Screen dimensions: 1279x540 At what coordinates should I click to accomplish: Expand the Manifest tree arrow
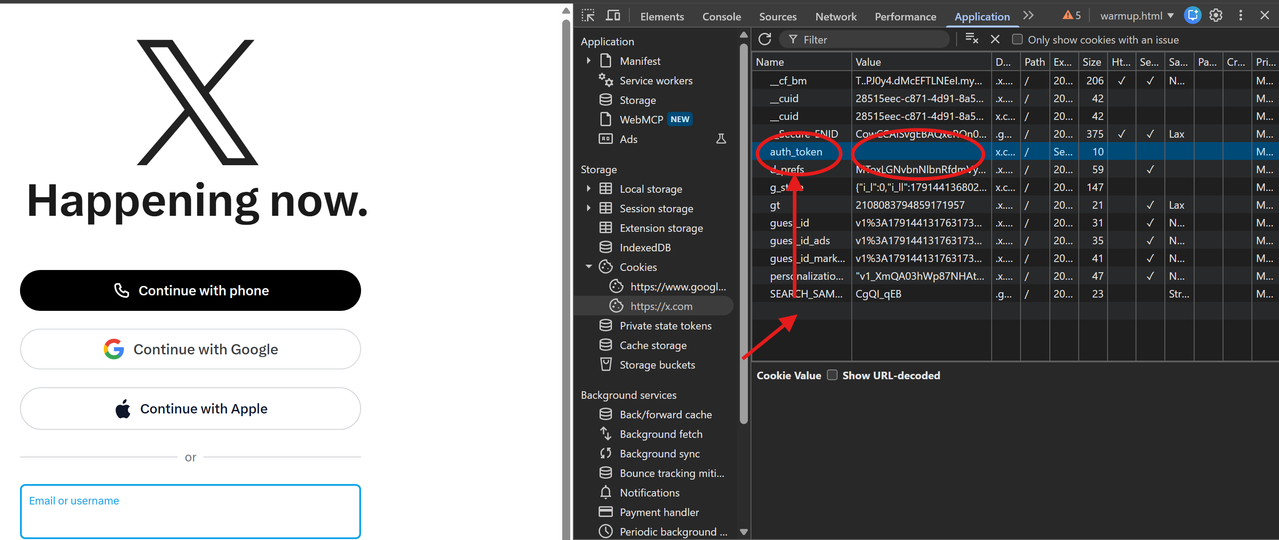[x=589, y=61]
